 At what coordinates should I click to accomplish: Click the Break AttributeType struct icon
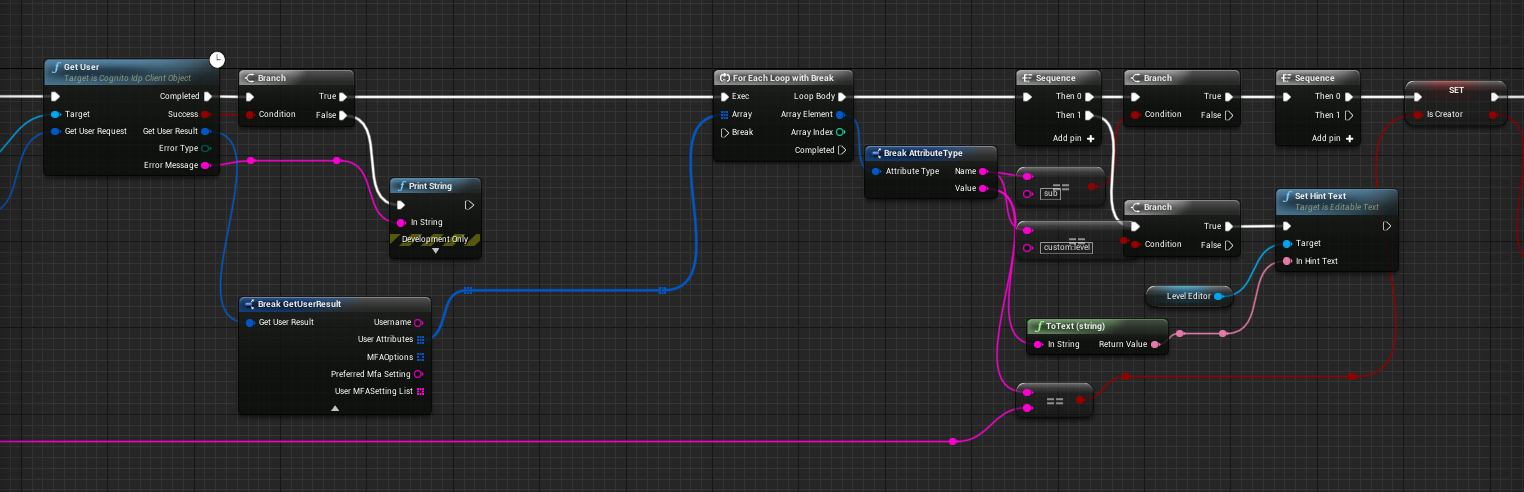click(x=875, y=153)
